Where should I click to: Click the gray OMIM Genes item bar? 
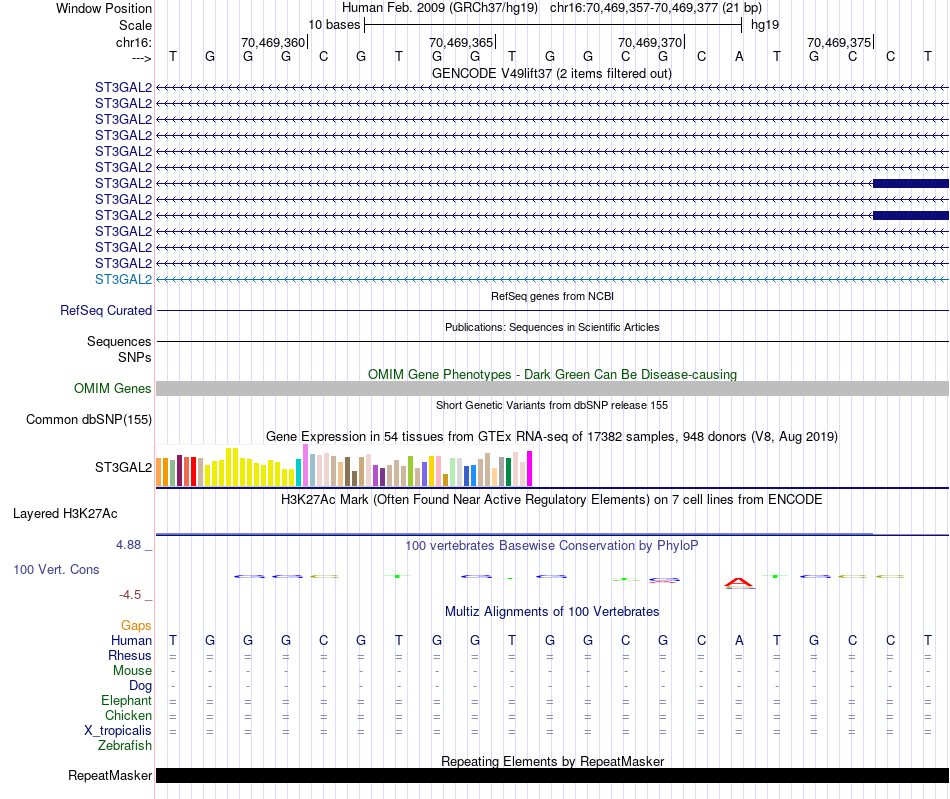pos(552,388)
